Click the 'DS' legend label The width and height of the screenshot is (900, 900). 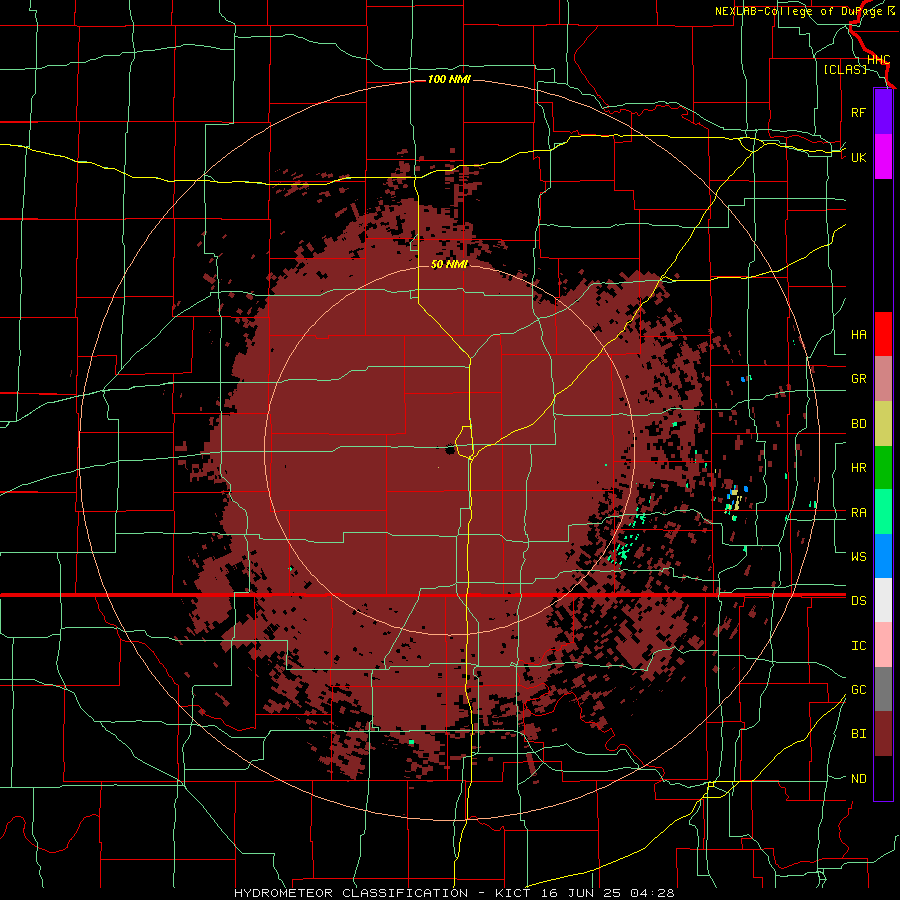coord(858,601)
